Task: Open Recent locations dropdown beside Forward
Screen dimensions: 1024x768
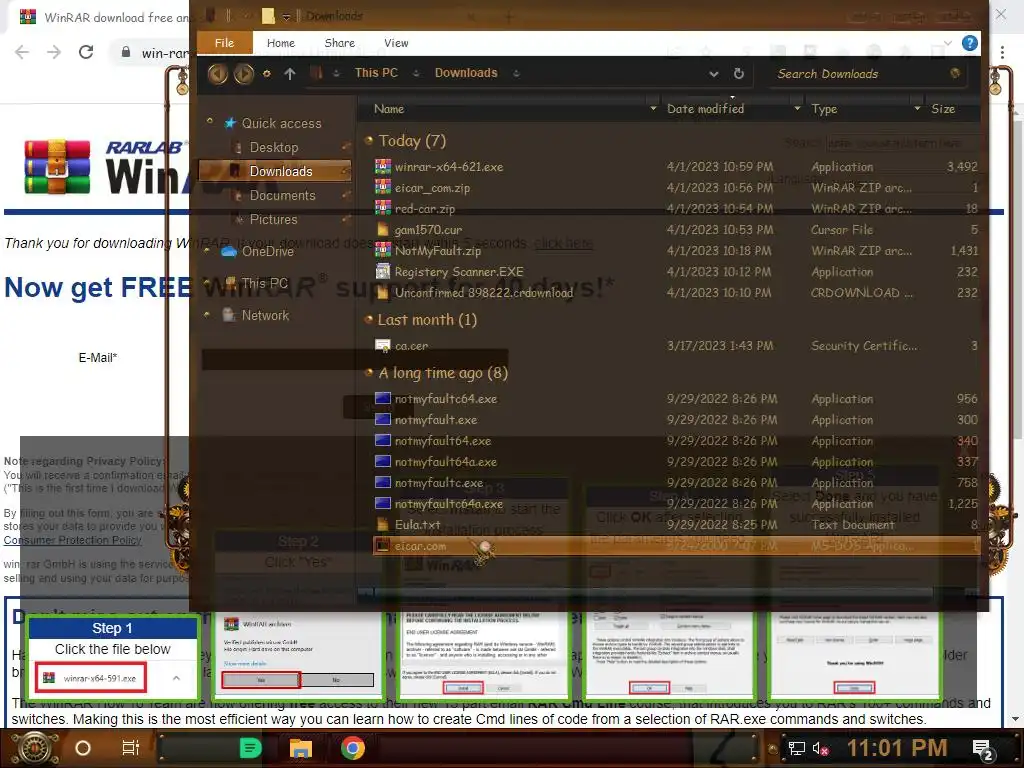Action: 266,74
